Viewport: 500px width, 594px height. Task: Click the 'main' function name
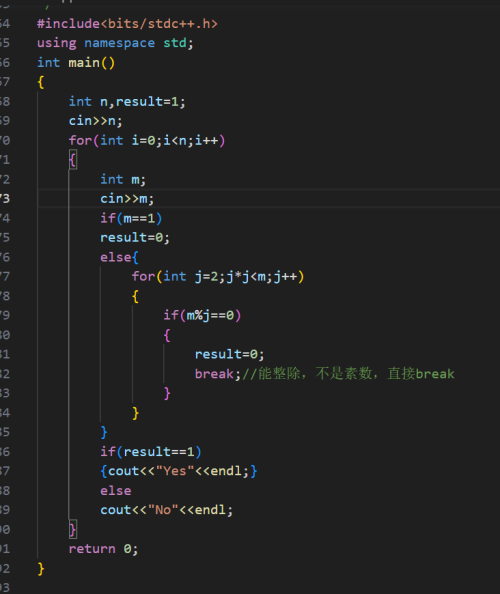click(x=84, y=63)
